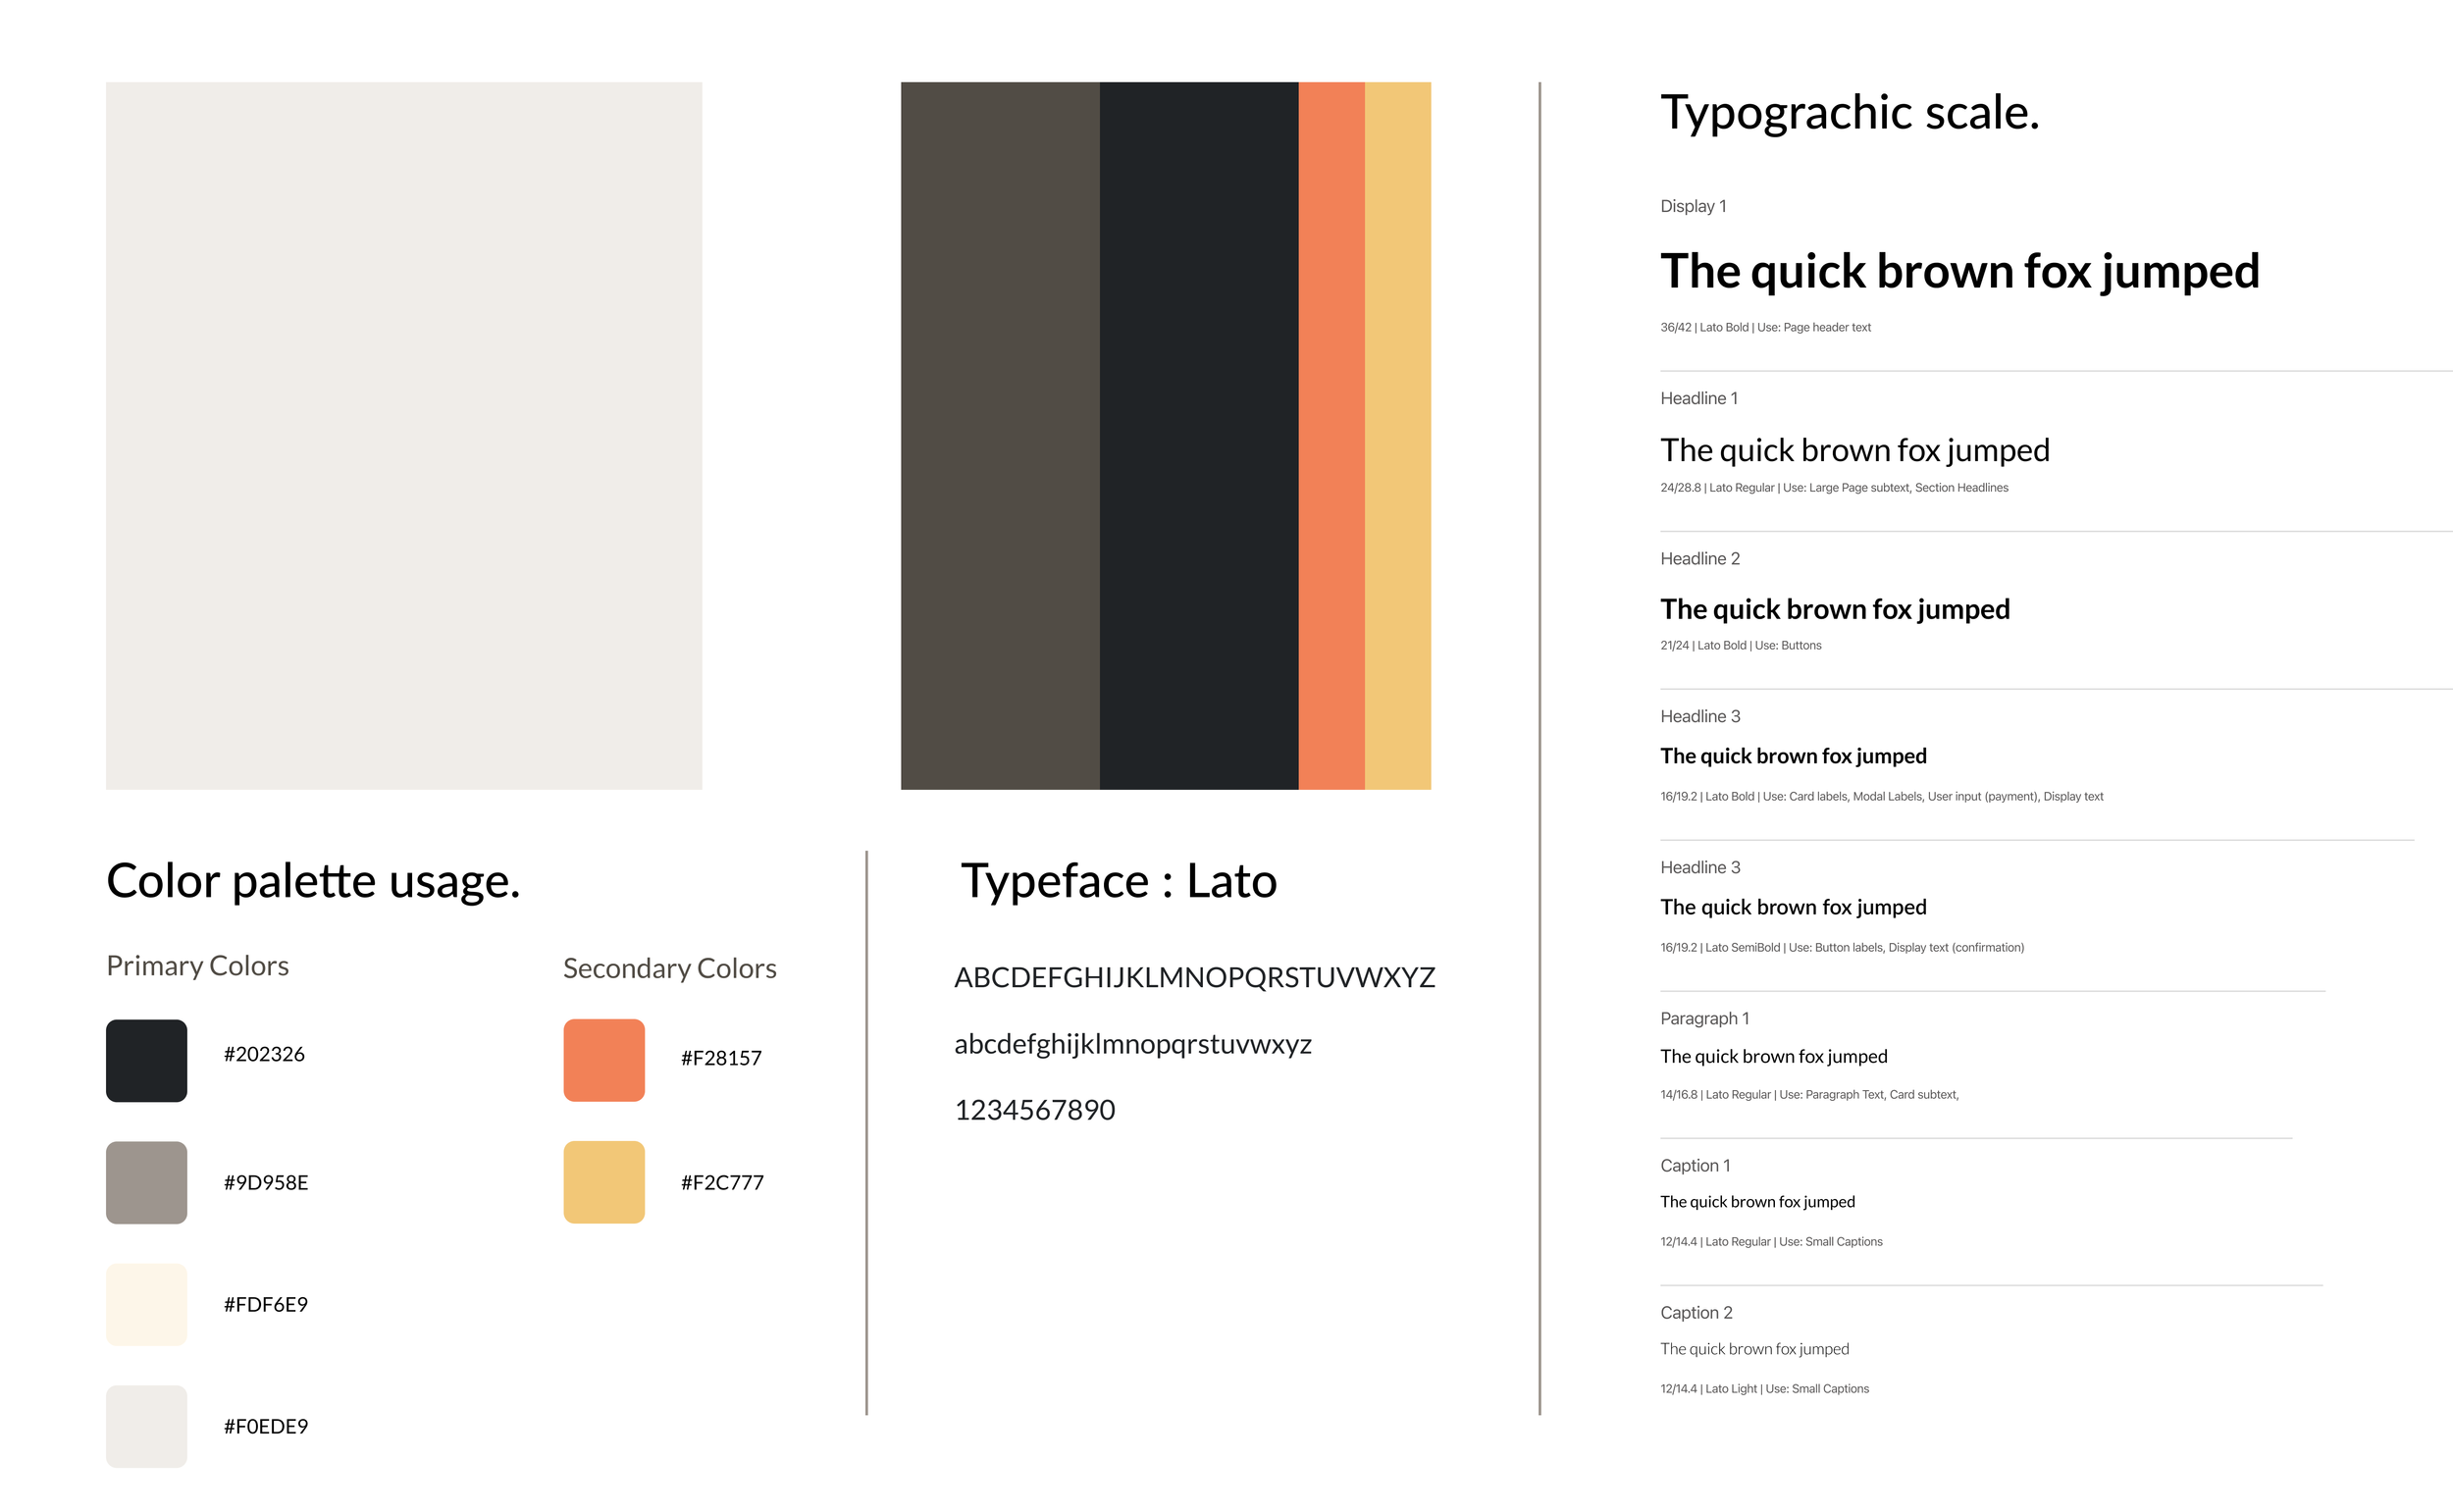Select the #9D958E gray swatch

[x=146, y=1182]
